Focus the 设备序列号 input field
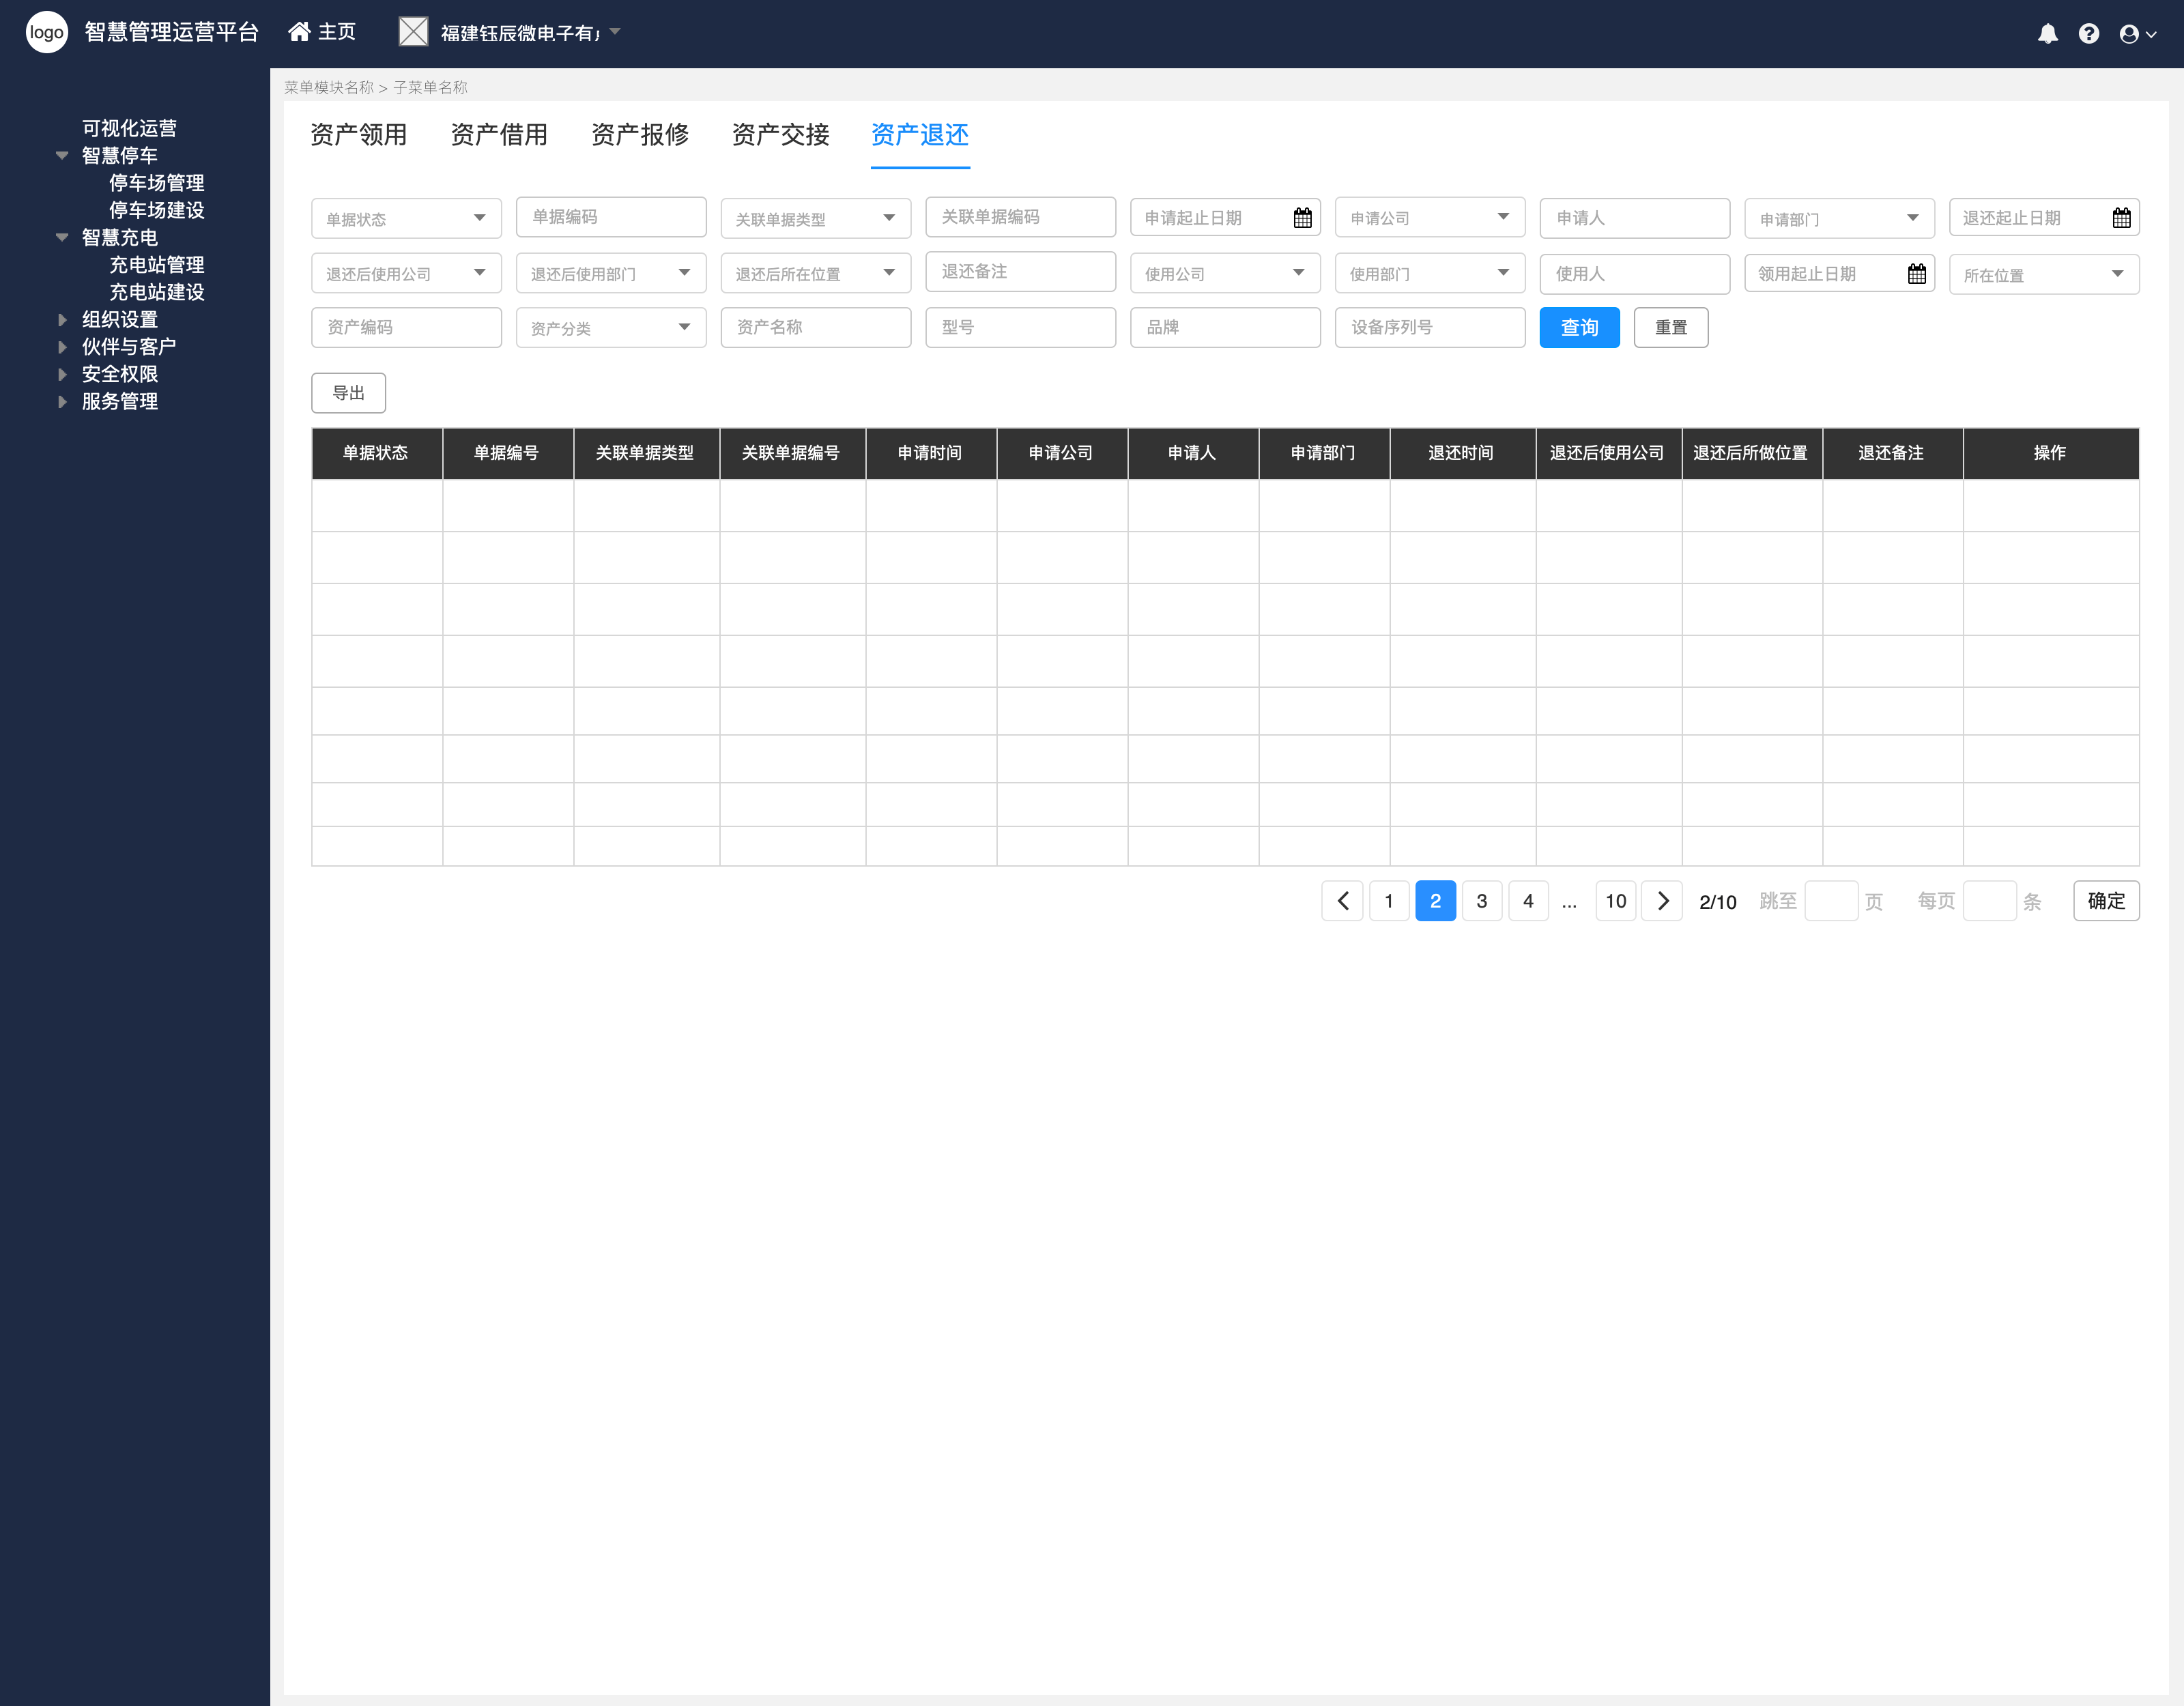Viewport: 2184px width, 1706px height. click(1430, 328)
